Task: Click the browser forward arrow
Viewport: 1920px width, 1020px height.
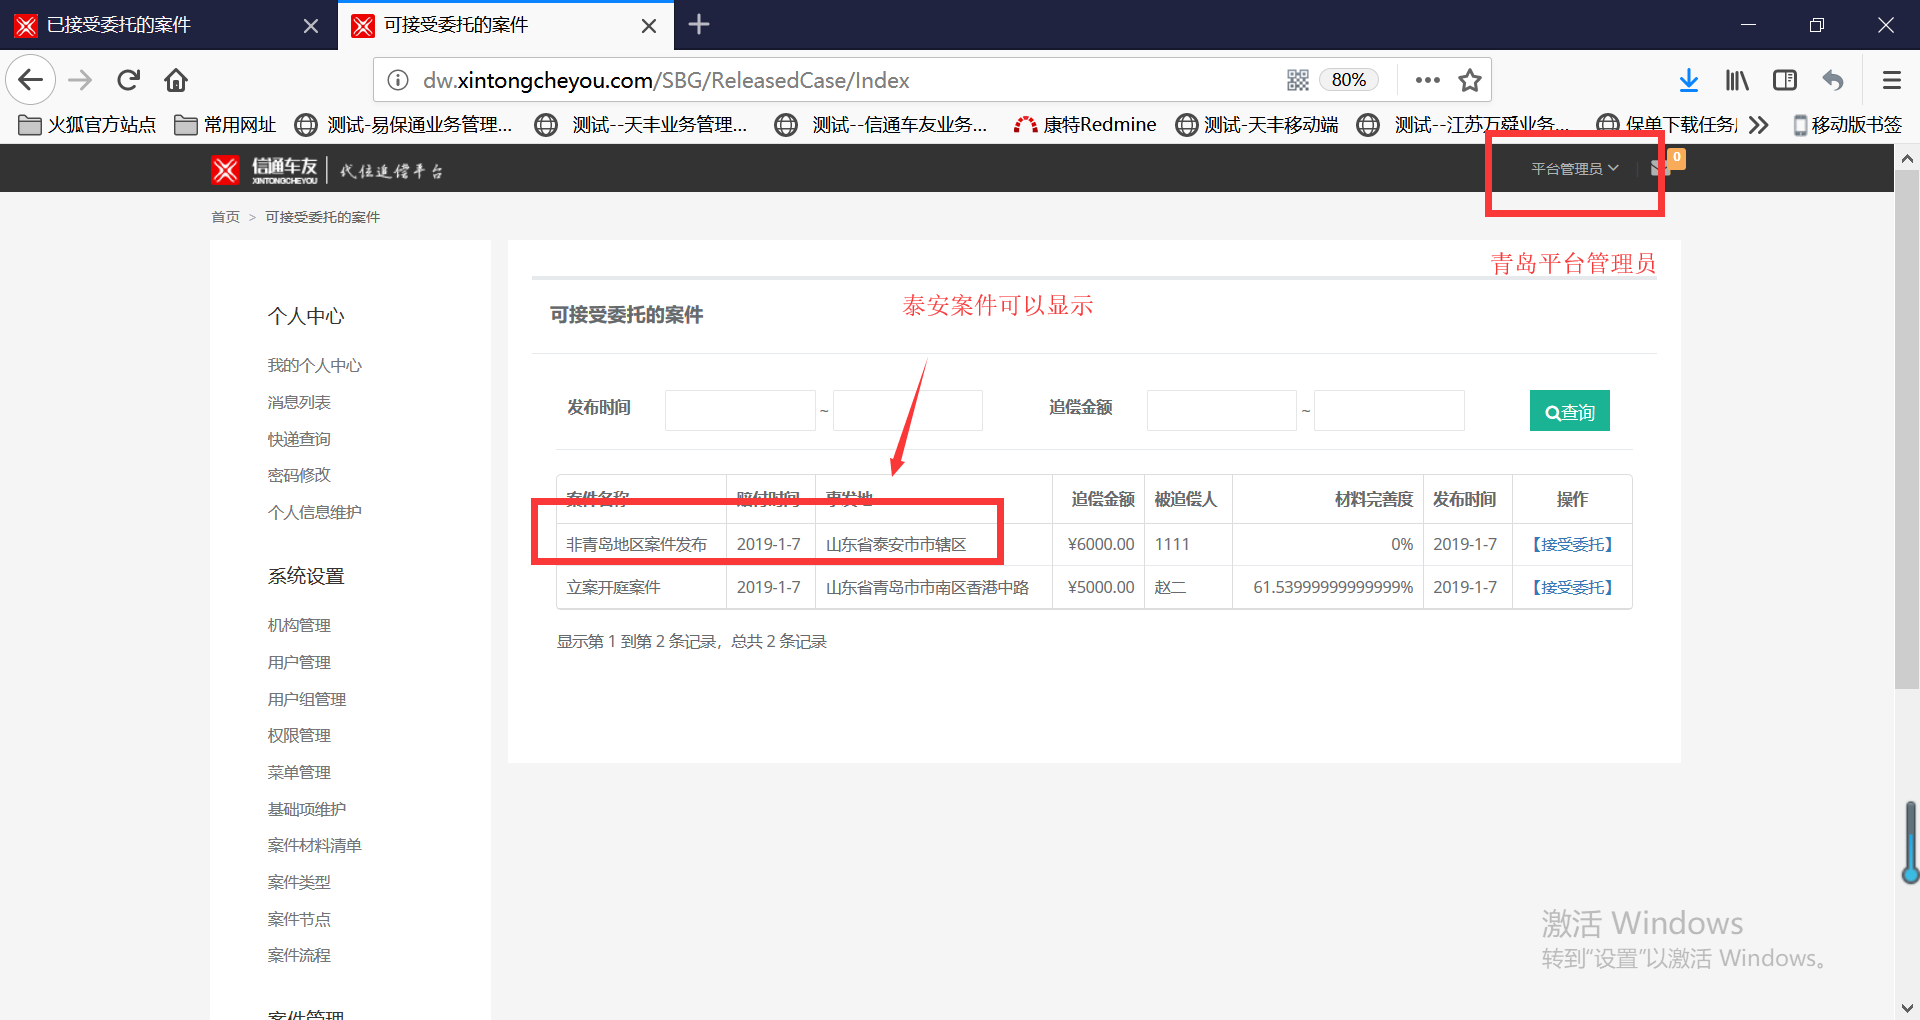Action: click(80, 80)
